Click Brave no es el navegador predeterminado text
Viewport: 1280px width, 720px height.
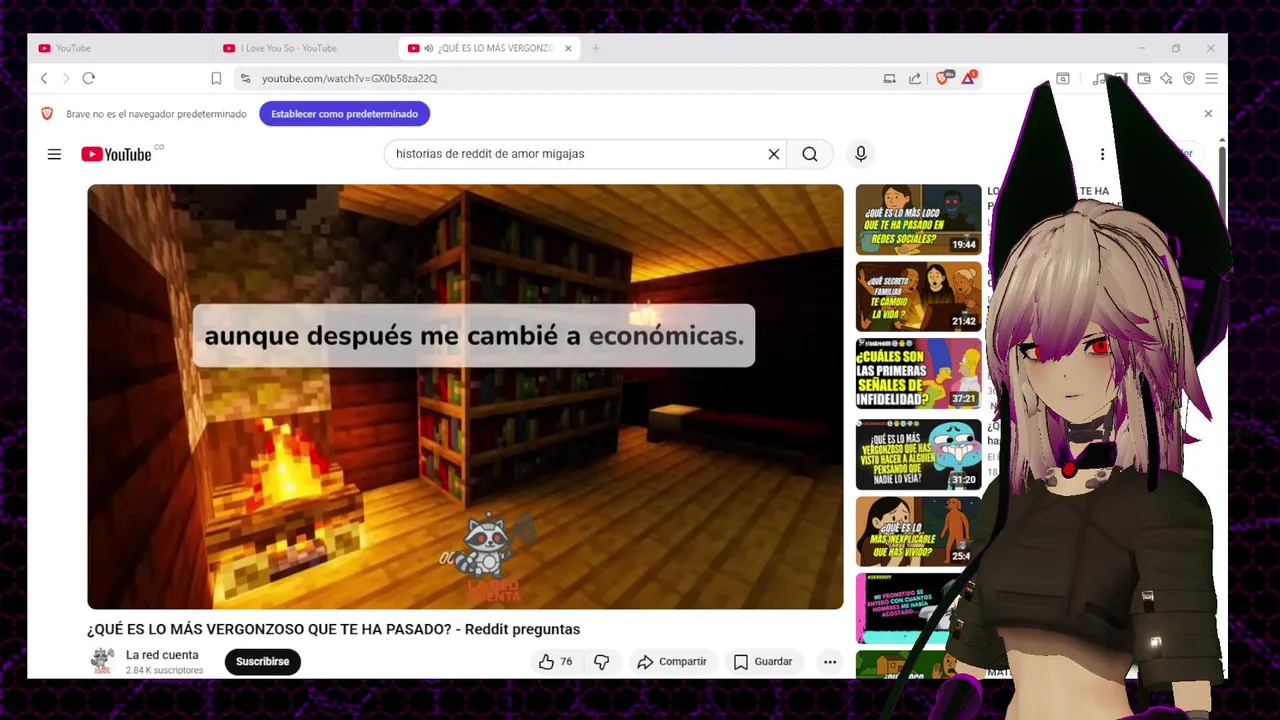click(156, 114)
